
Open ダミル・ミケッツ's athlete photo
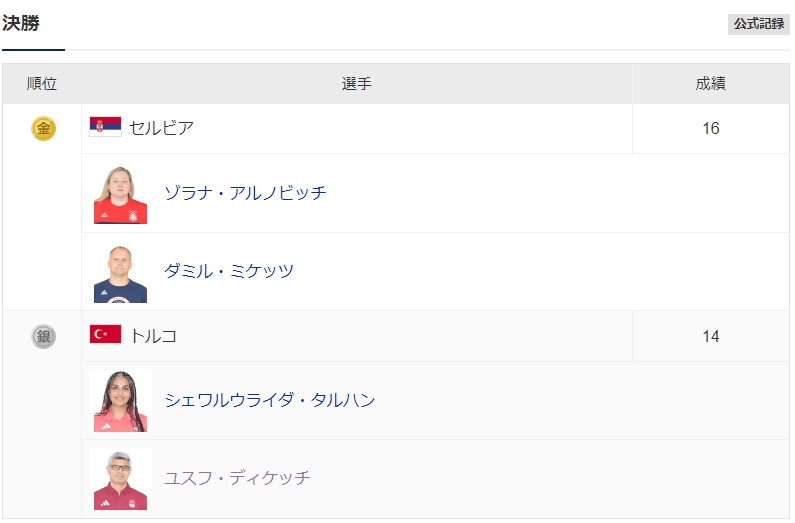pyautogui.click(x=120, y=272)
